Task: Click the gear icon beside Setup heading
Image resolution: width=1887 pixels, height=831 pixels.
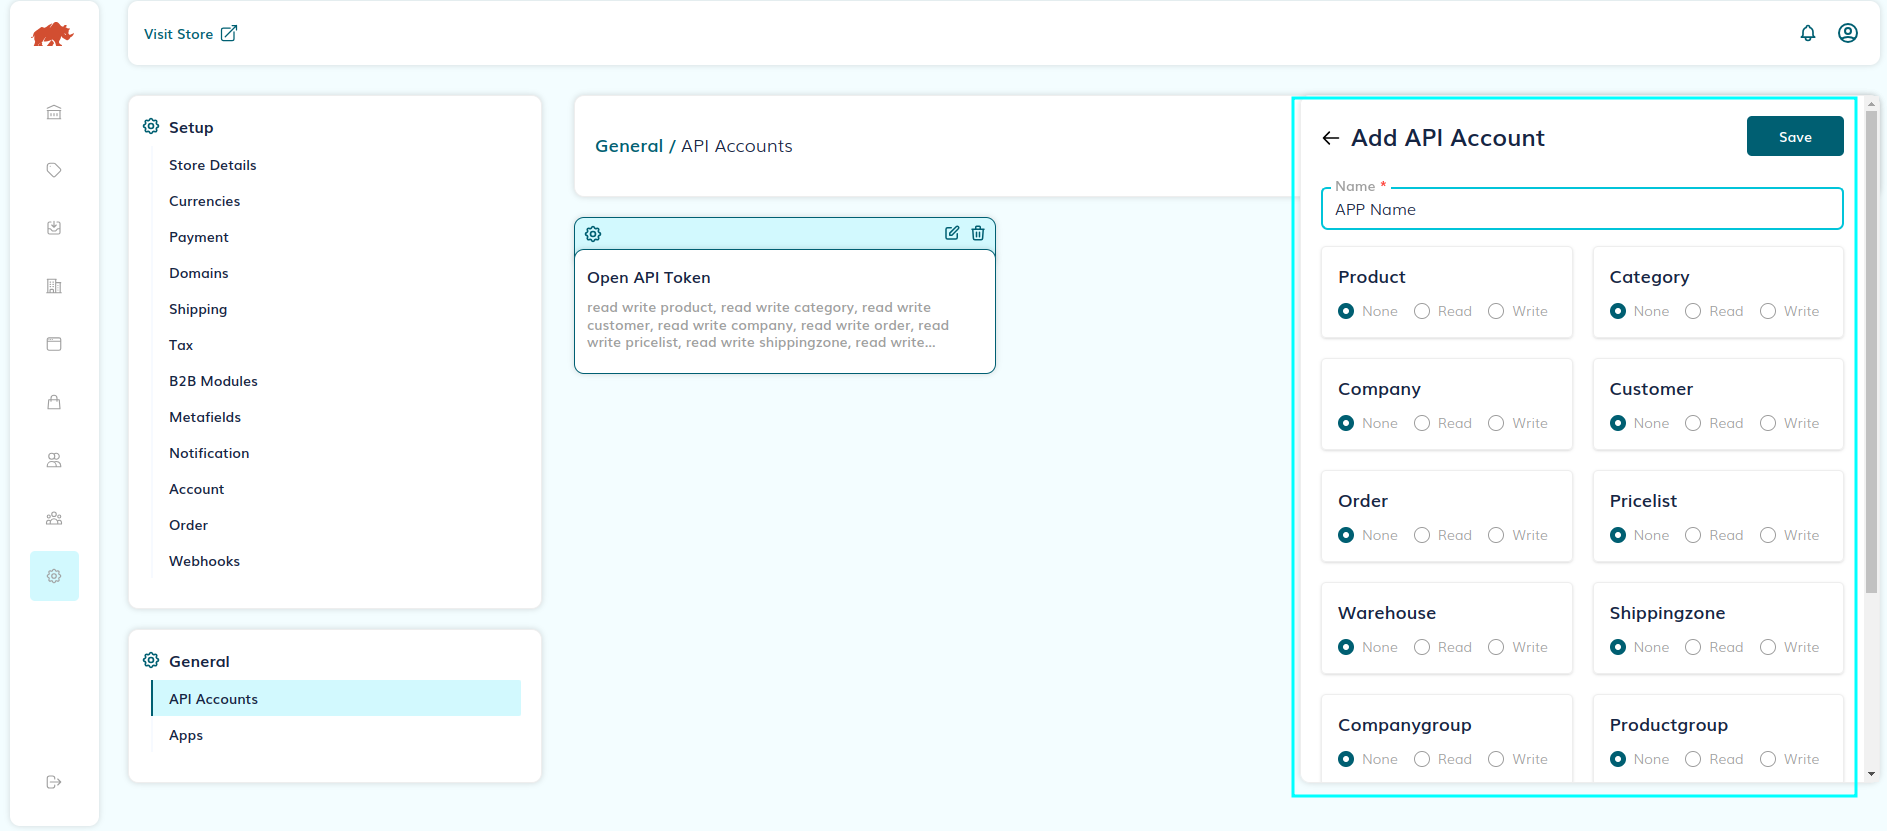Action: click(151, 126)
